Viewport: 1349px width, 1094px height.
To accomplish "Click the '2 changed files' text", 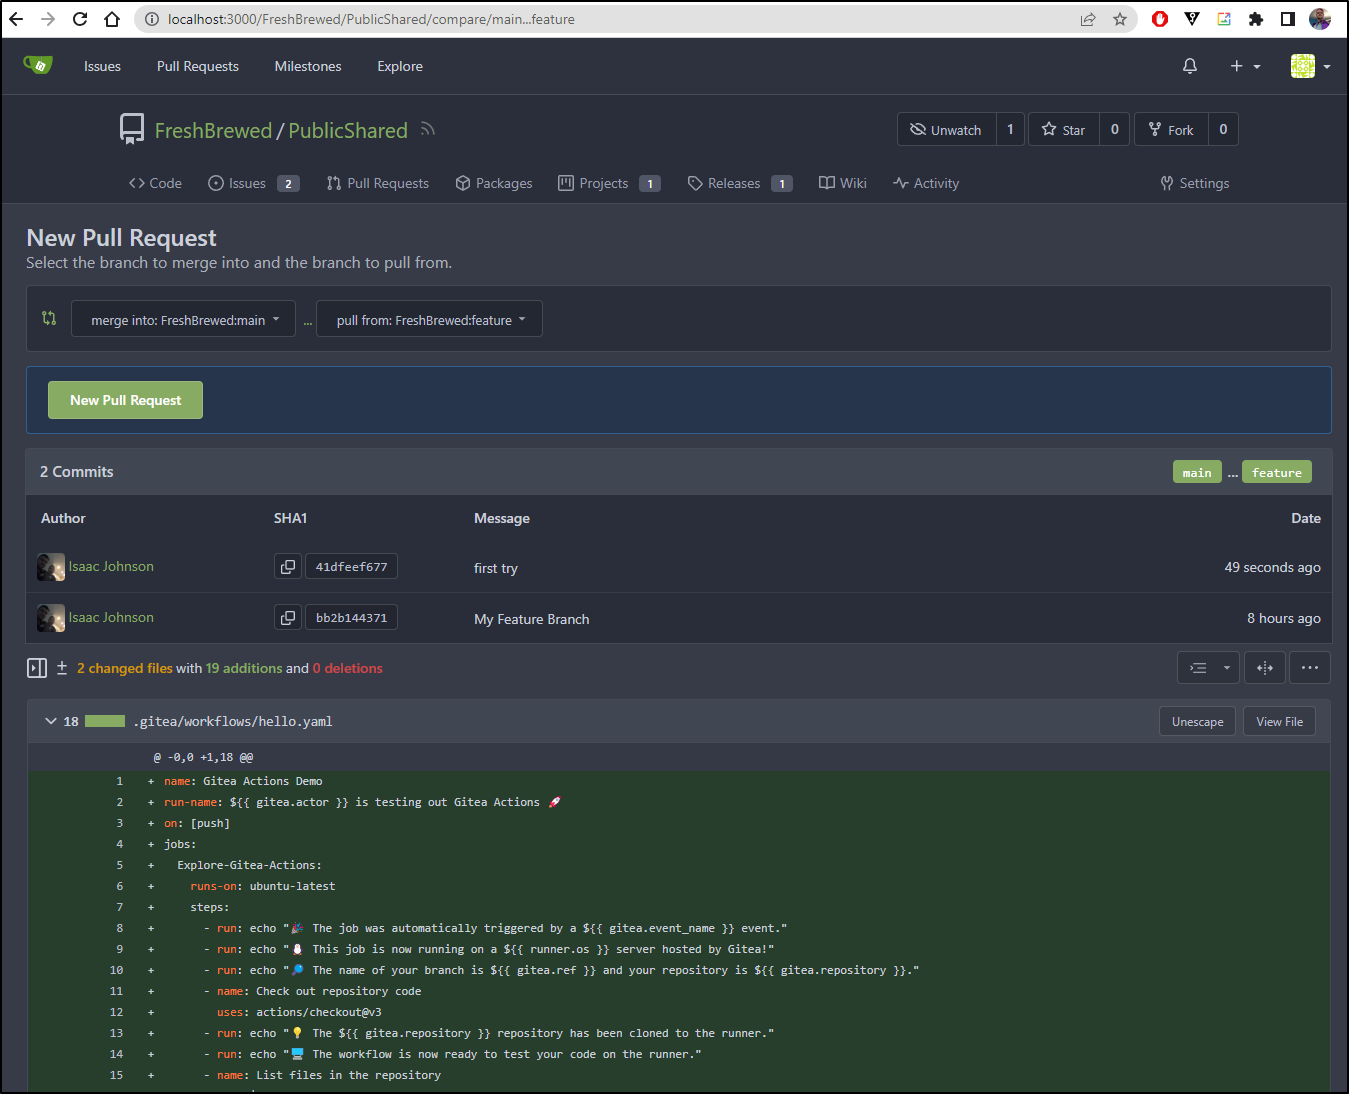I will [x=125, y=668].
